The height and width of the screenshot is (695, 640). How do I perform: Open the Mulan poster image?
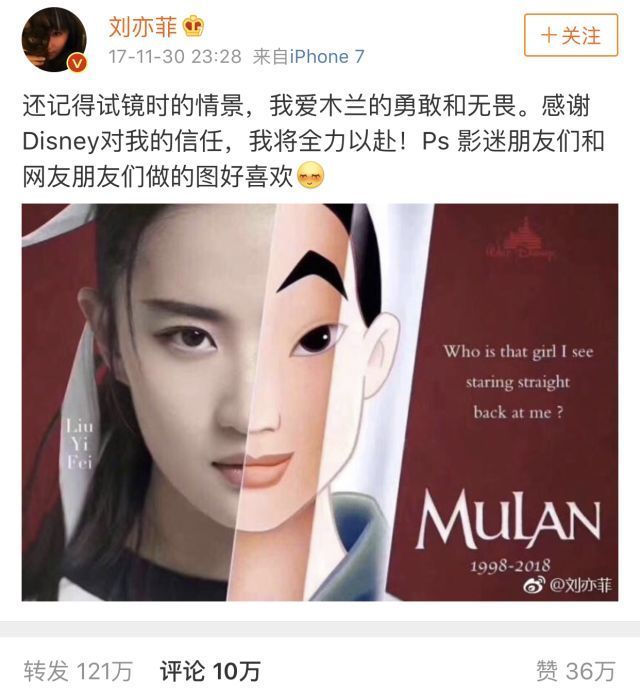[320, 402]
